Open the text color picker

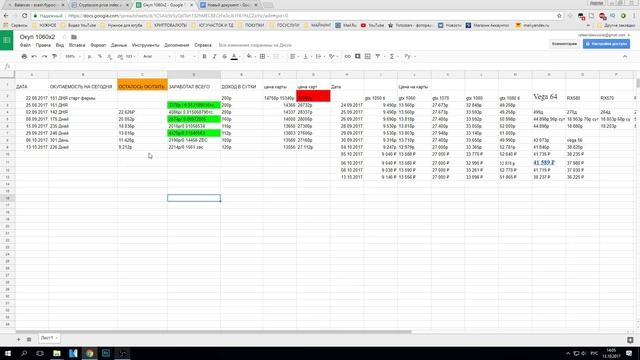pos(234,56)
